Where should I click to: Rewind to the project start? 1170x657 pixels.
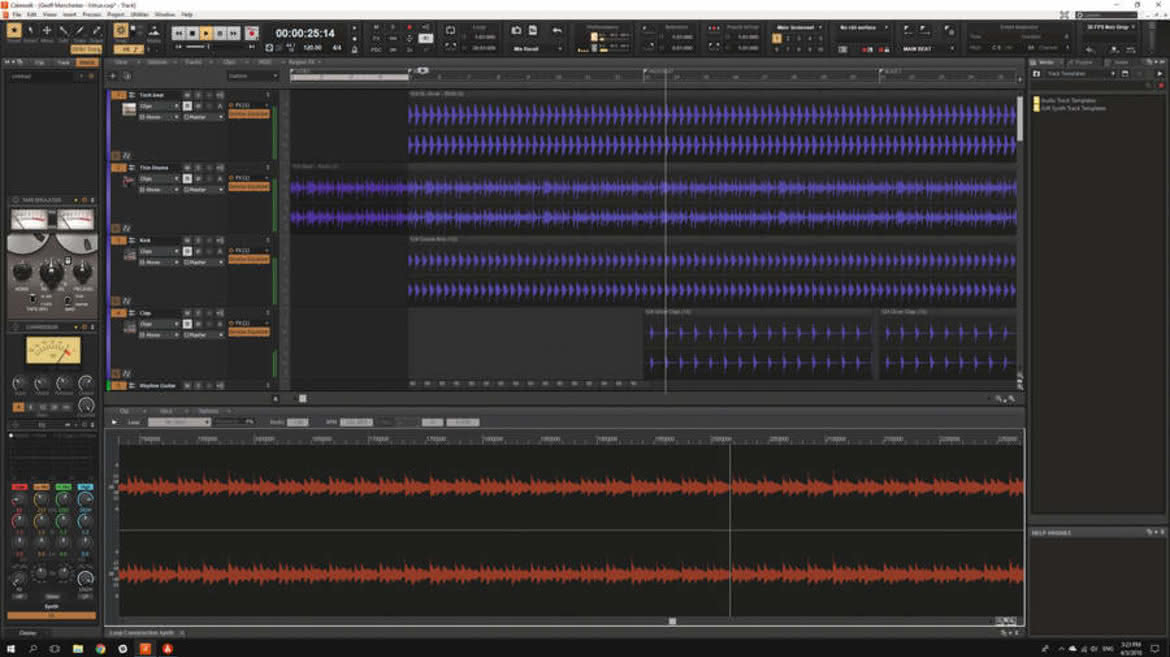point(178,34)
